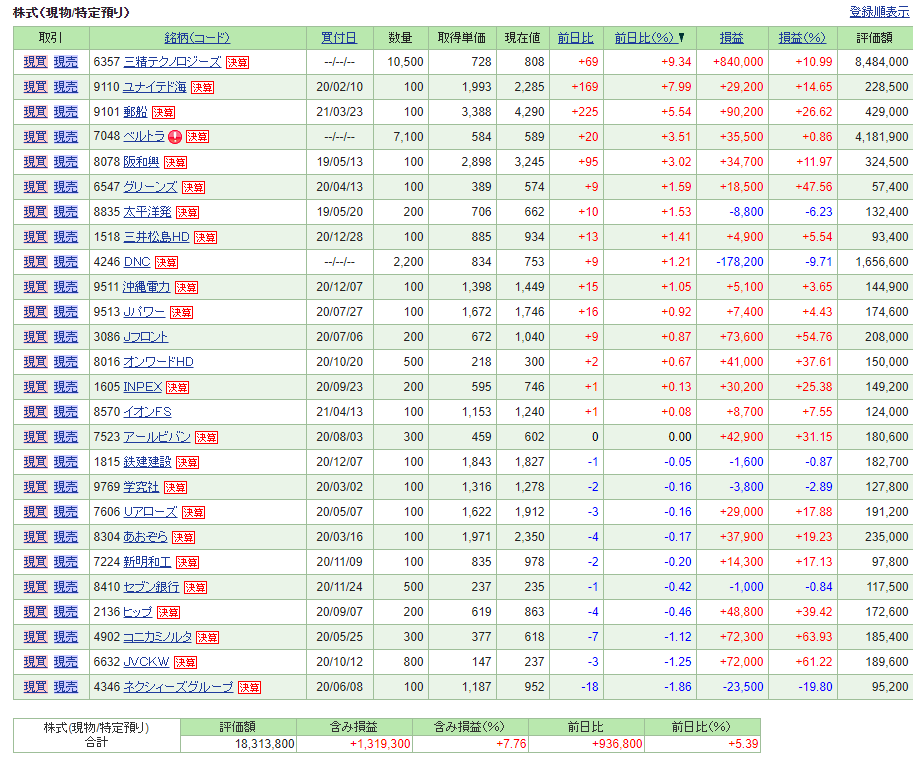Click 現売 for 7048 ベルトラ
913x760 pixels.
(65, 137)
